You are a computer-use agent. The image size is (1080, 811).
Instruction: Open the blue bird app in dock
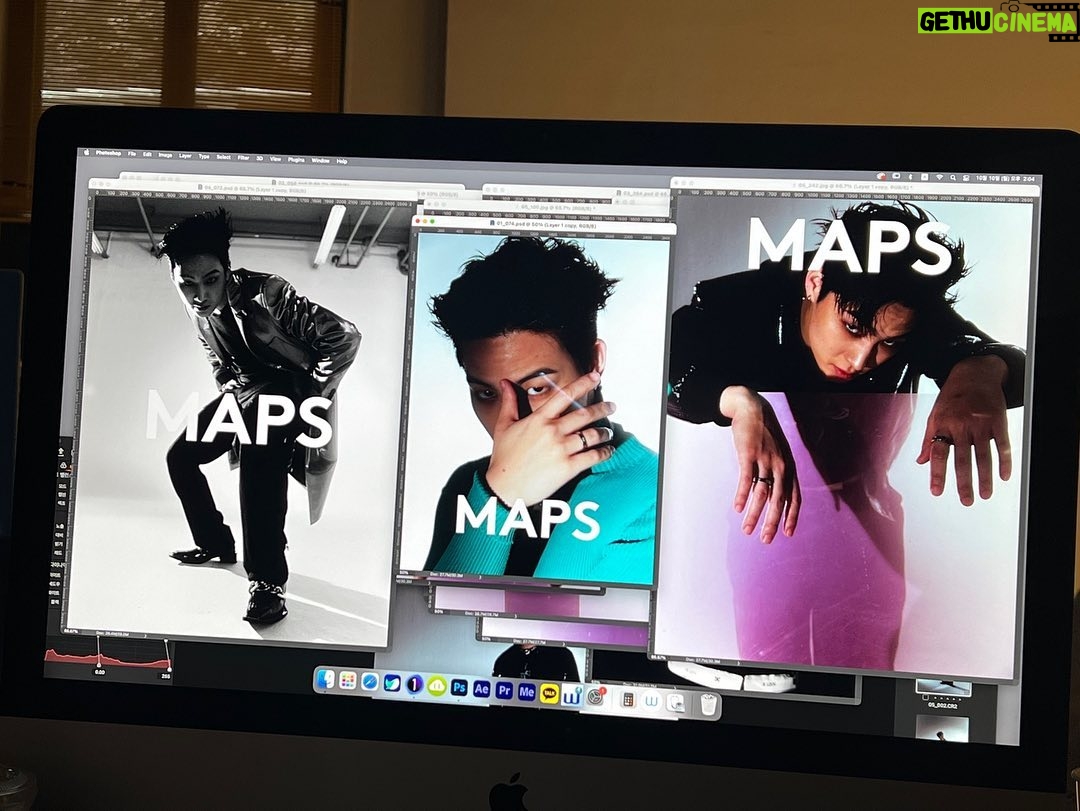(392, 683)
